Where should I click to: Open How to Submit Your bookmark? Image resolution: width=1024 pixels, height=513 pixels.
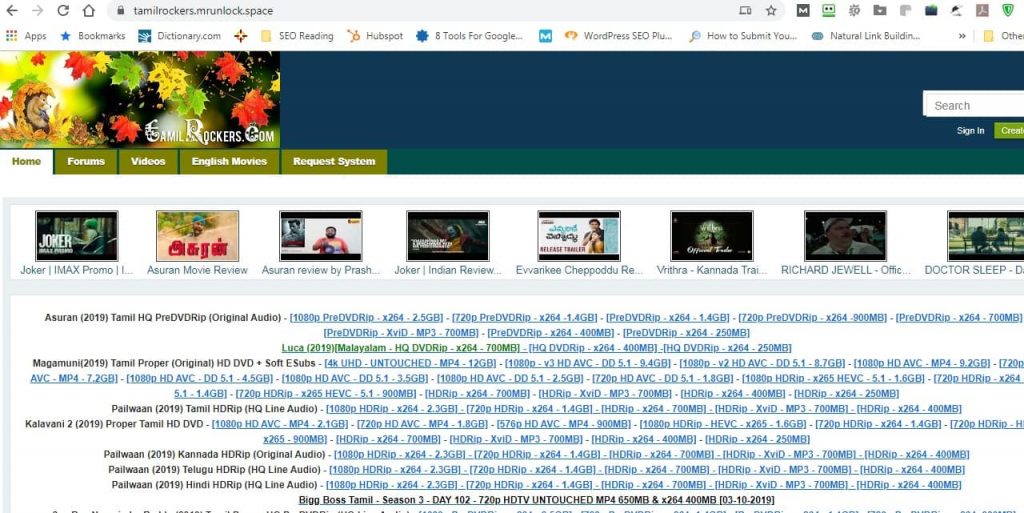743,36
